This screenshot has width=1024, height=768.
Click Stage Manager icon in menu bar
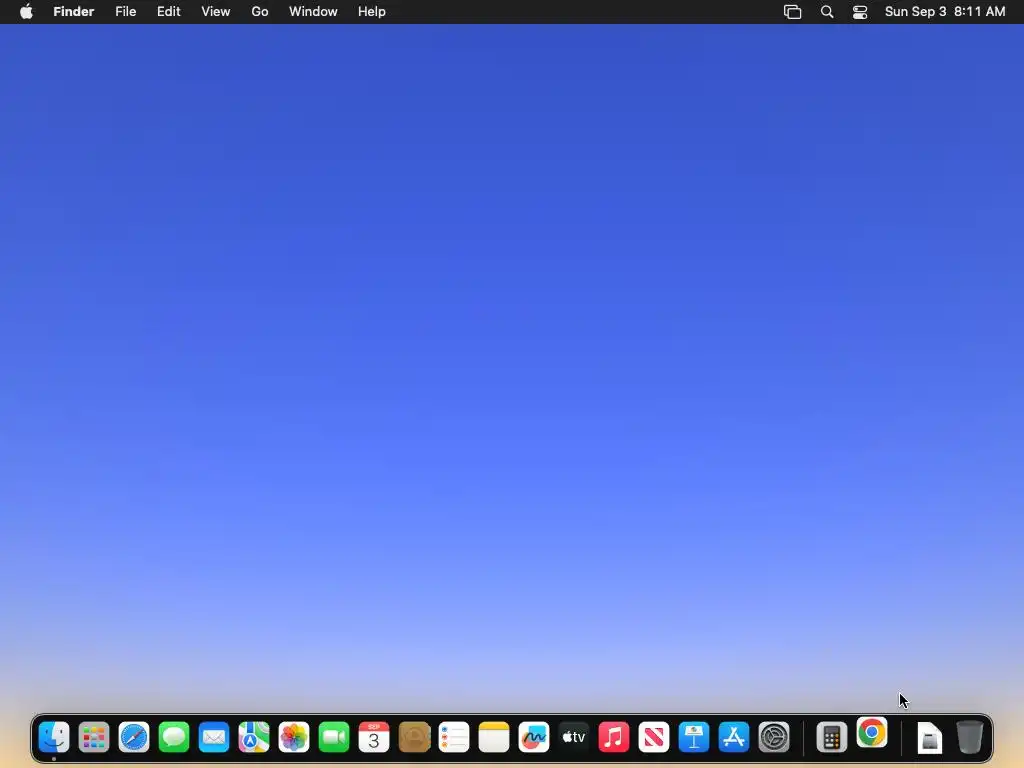(792, 12)
